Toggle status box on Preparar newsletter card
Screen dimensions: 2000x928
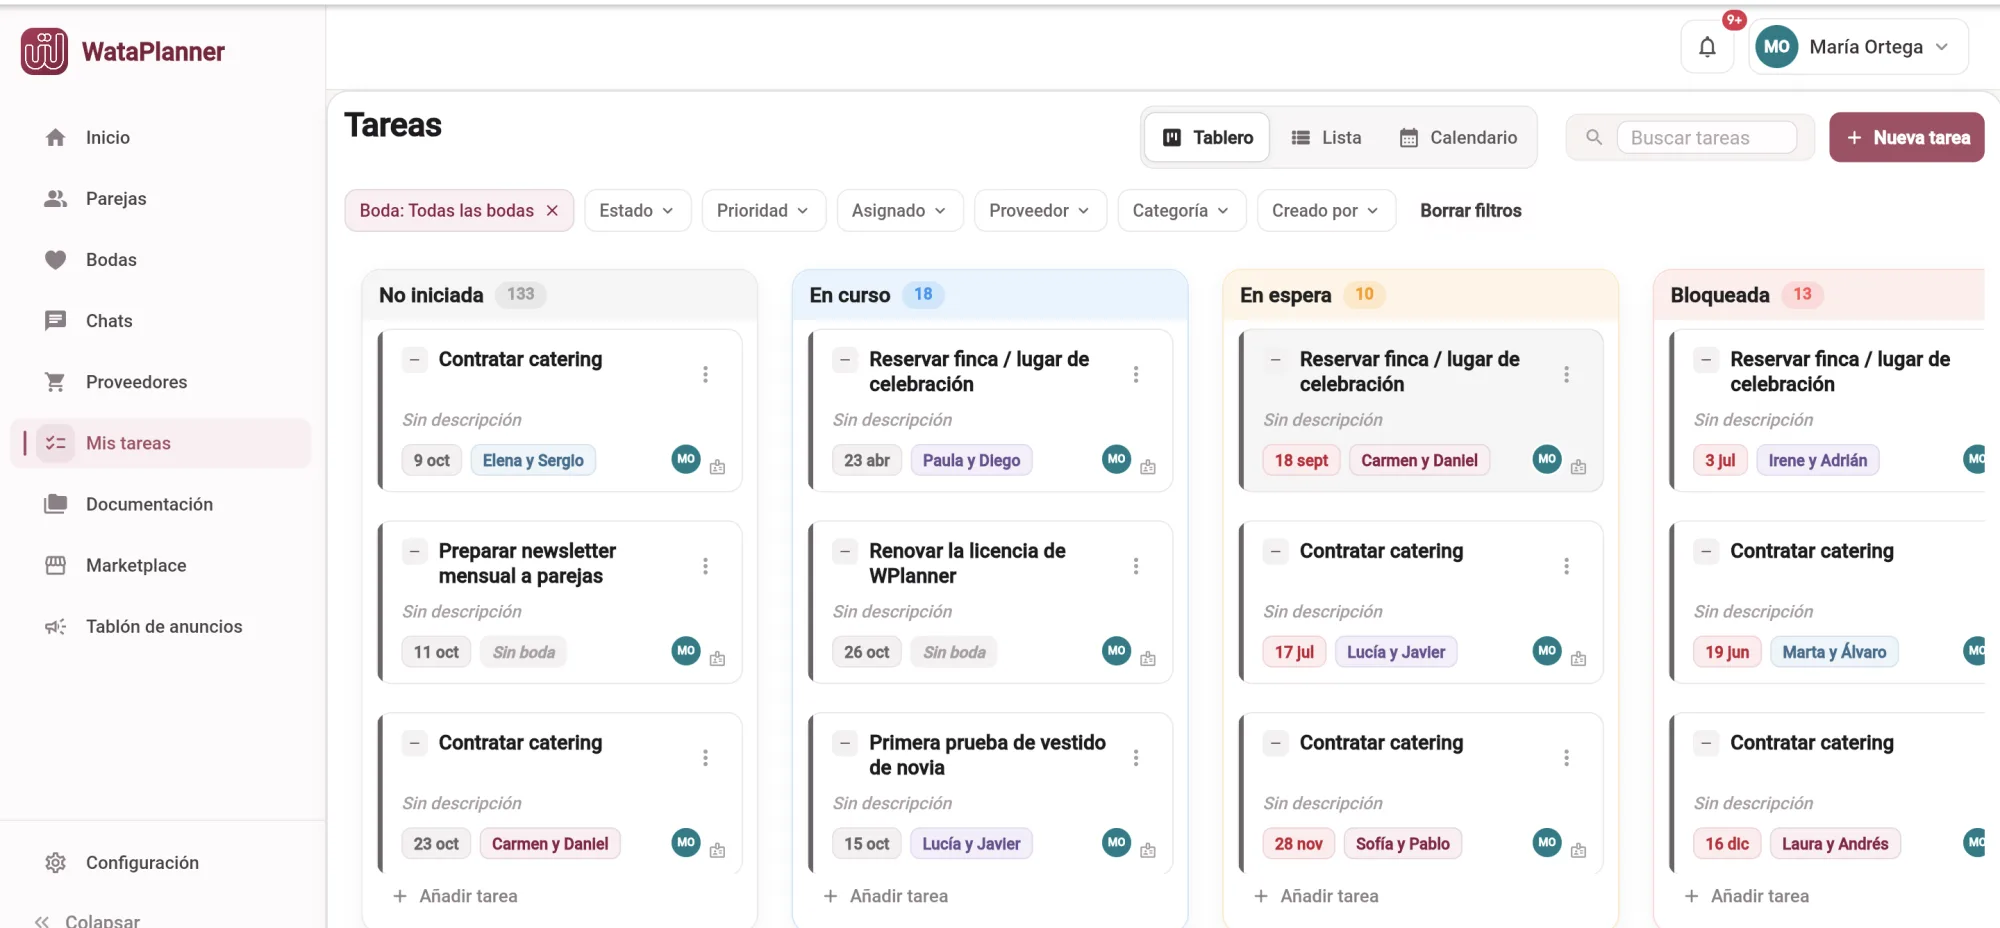[x=414, y=551]
